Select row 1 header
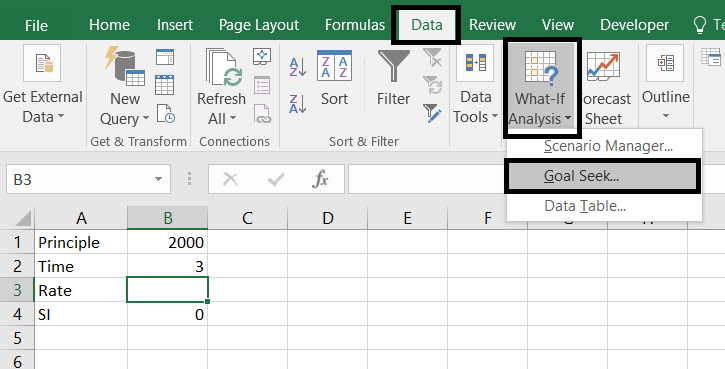Image resolution: width=725 pixels, height=369 pixels. (x=17, y=242)
